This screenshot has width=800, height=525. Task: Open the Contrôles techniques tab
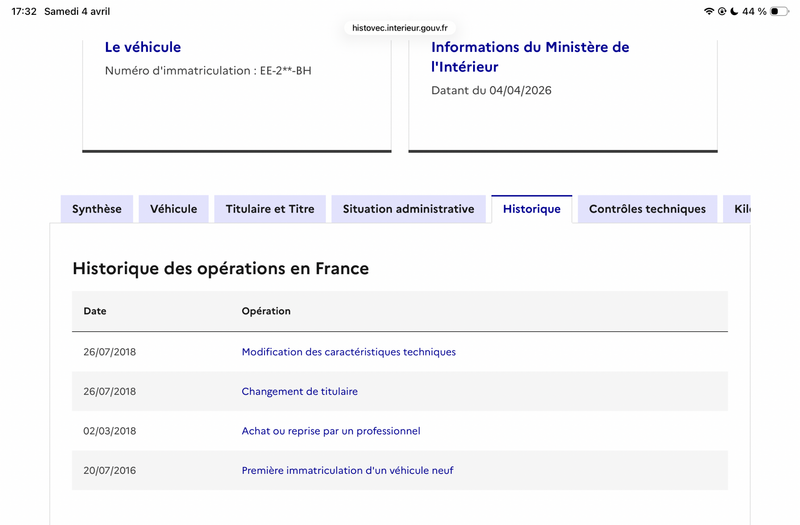(647, 209)
